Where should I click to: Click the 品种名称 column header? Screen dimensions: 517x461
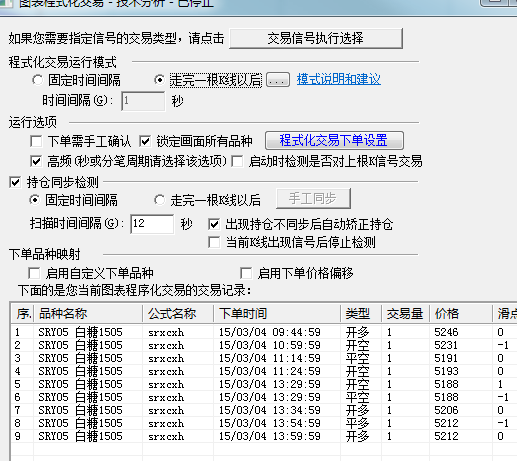click(88, 314)
